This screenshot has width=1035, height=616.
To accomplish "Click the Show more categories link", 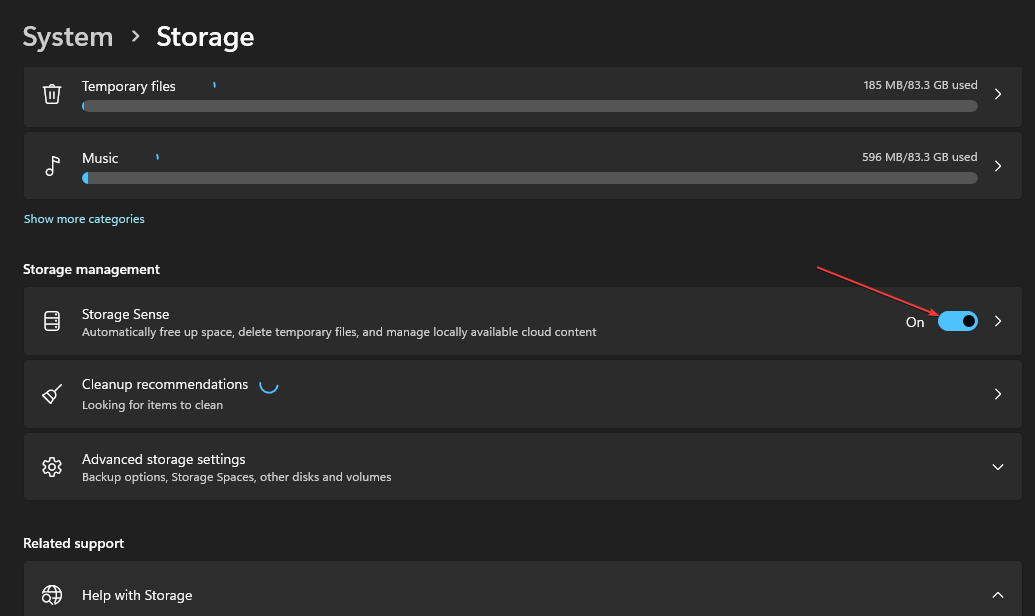I will pos(84,218).
